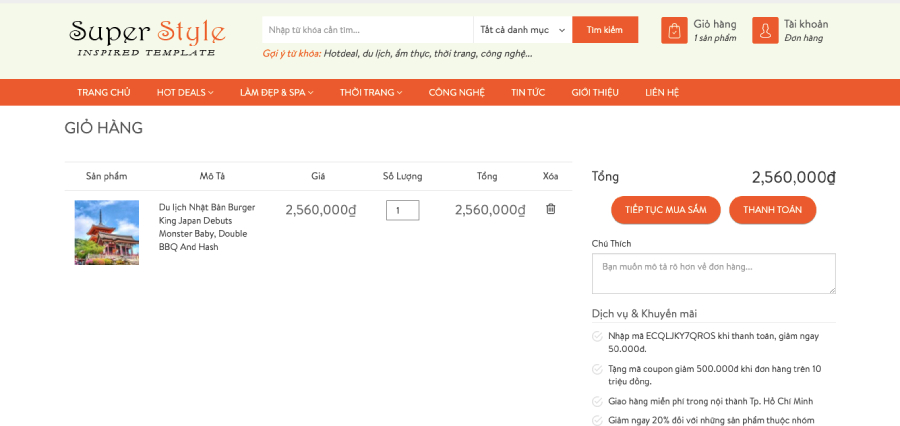Click the 'Tổng' label in order summary

coord(605,177)
